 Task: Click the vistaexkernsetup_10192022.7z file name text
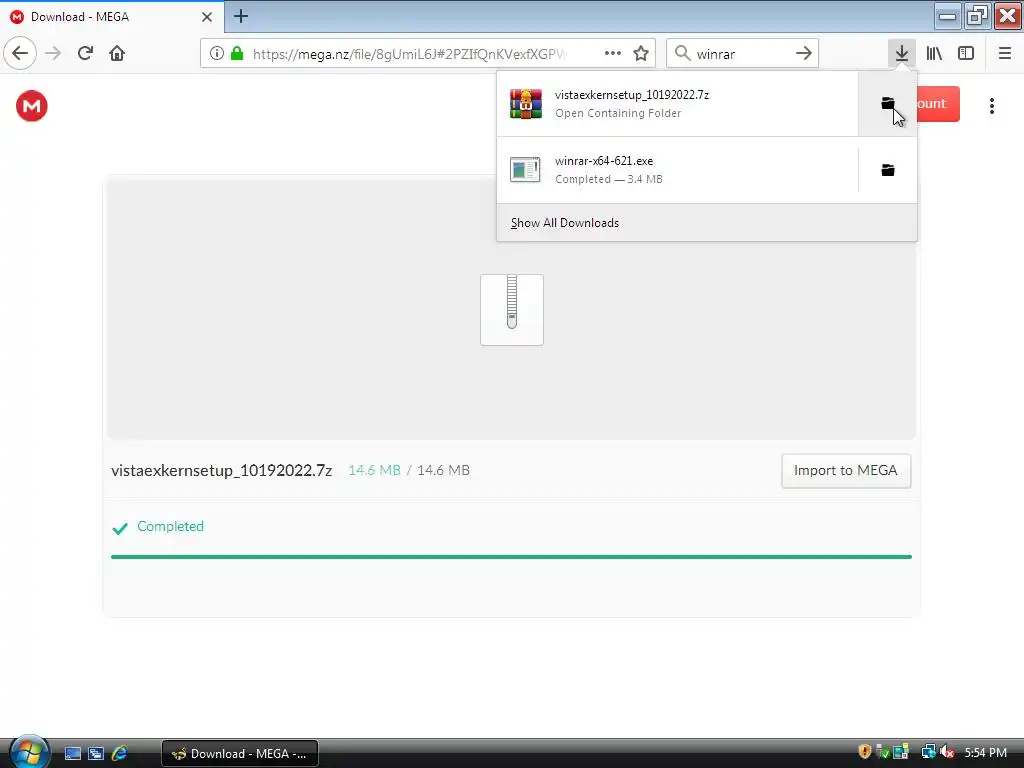click(x=221, y=470)
